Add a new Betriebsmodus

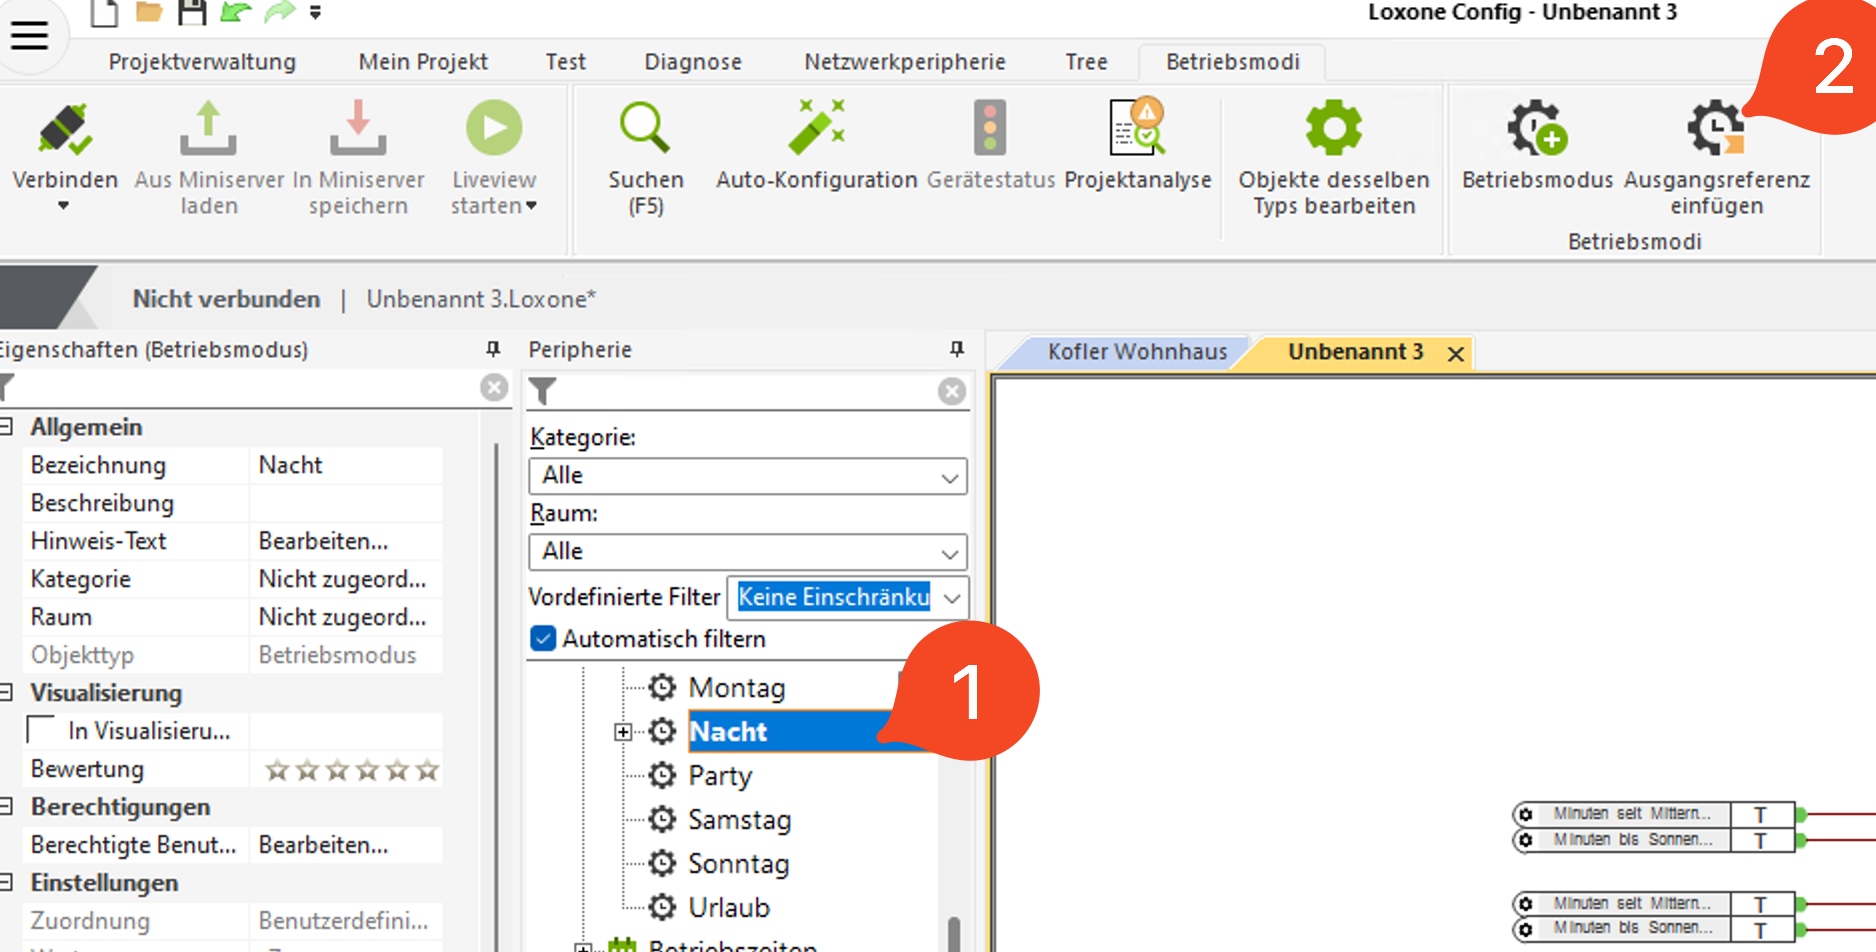click(1537, 128)
